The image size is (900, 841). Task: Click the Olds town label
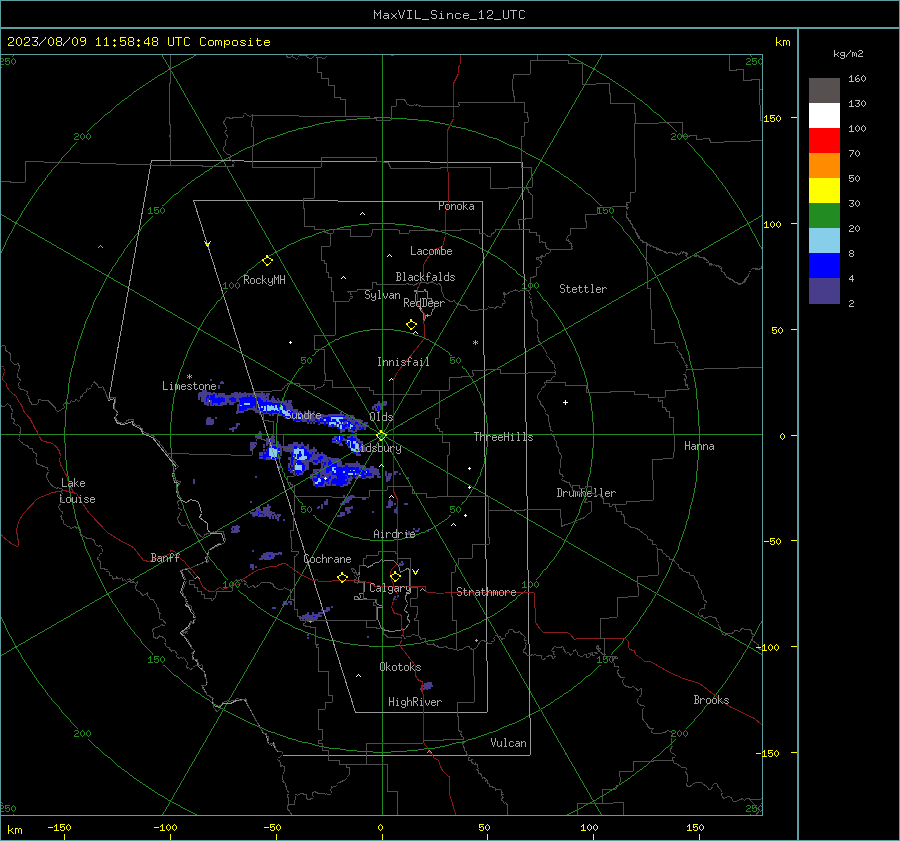pyautogui.click(x=381, y=417)
